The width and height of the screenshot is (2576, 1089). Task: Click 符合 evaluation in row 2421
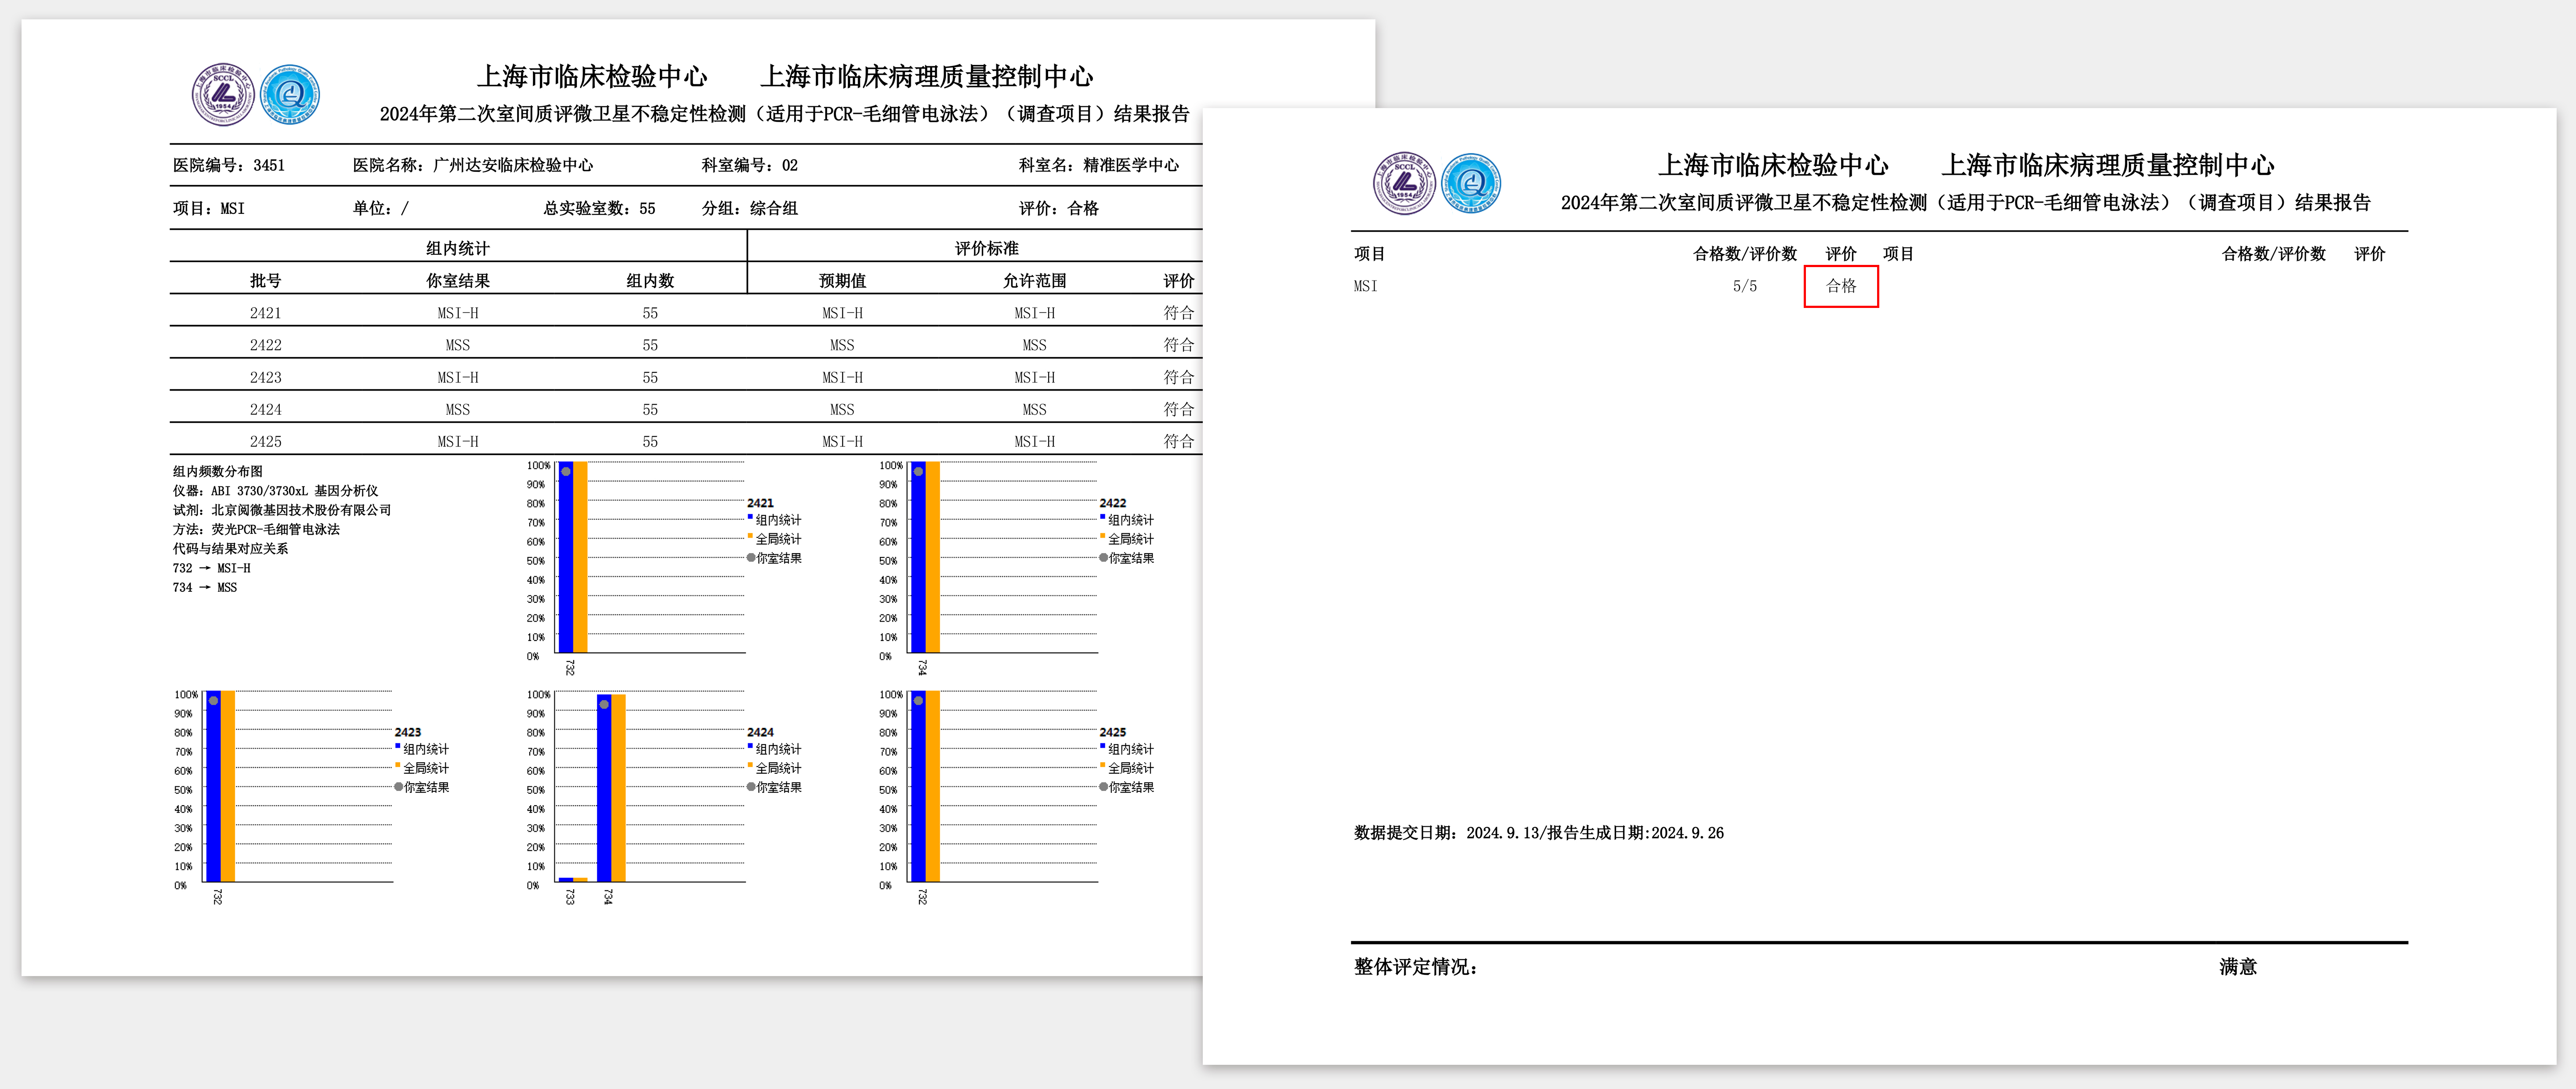(1178, 313)
